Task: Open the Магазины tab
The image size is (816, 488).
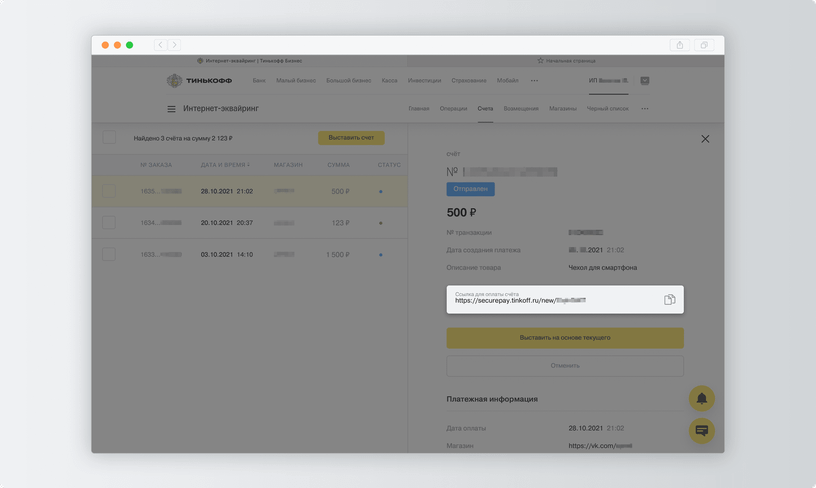Action: (563, 108)
